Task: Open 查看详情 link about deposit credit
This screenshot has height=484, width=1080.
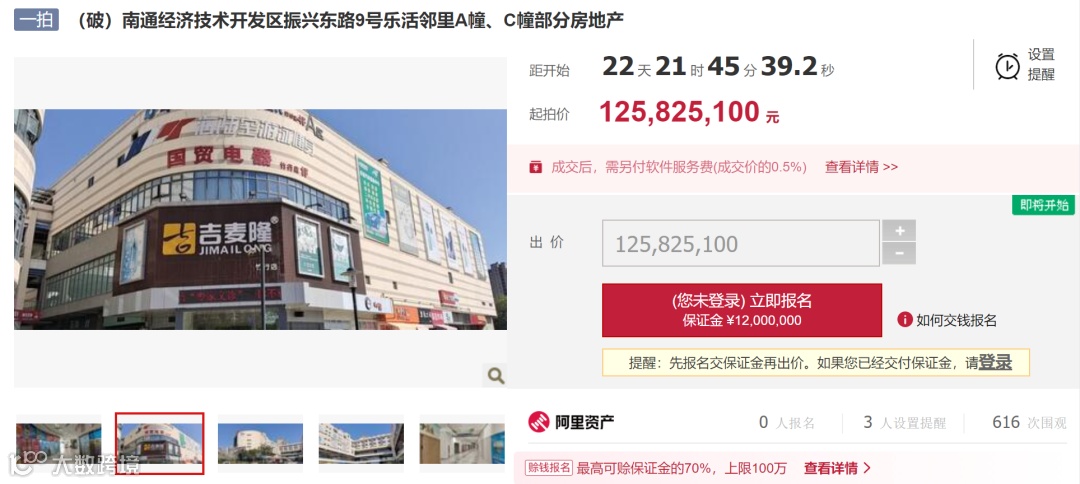Action: 837,468
